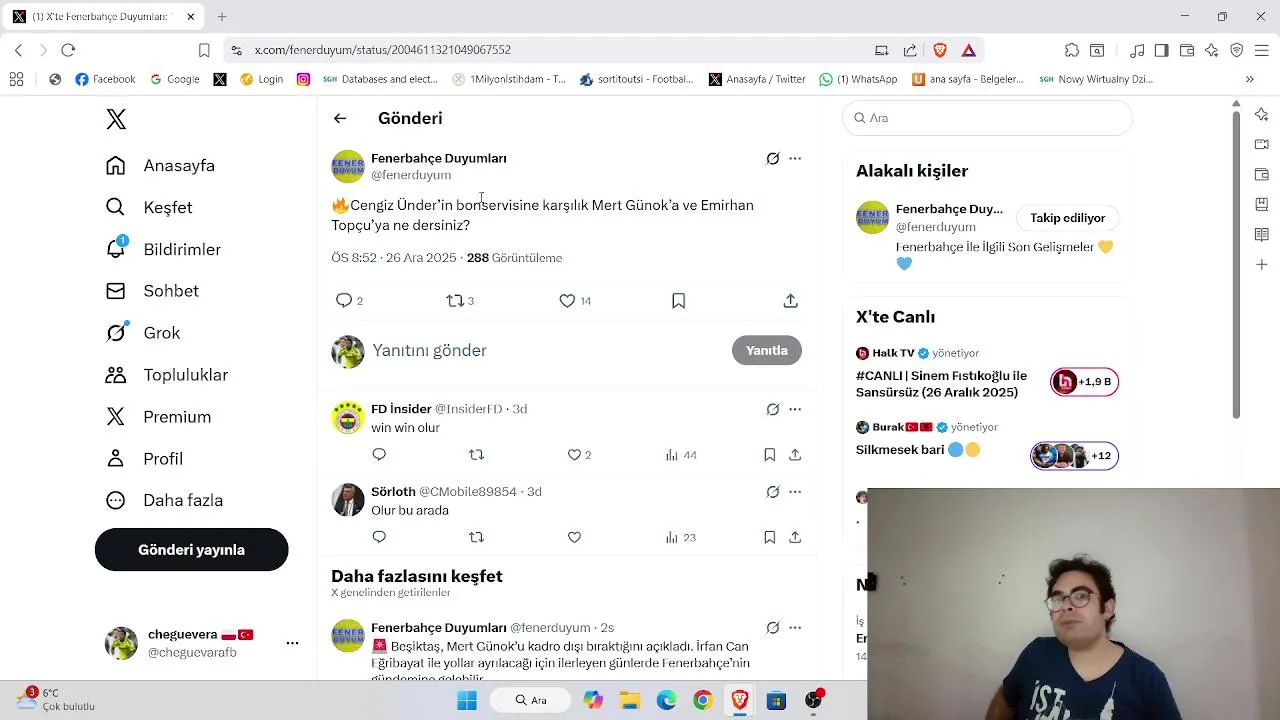Image resolution: width=1280 pixels, height=720 pixels.
Task: Click the Yanıtla reply button
Action: 767,350
